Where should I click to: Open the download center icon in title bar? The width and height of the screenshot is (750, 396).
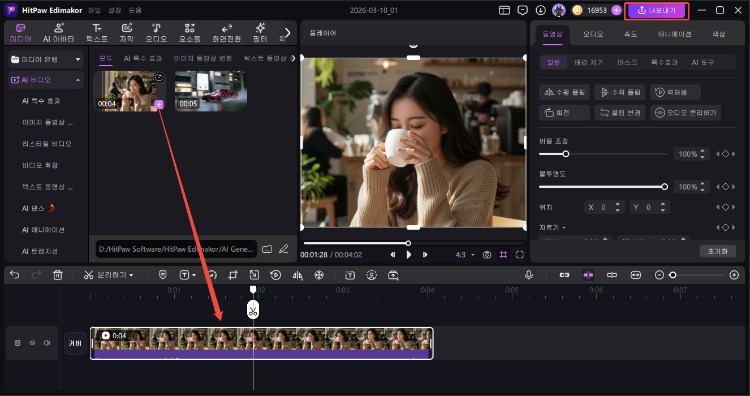point(540,10)
